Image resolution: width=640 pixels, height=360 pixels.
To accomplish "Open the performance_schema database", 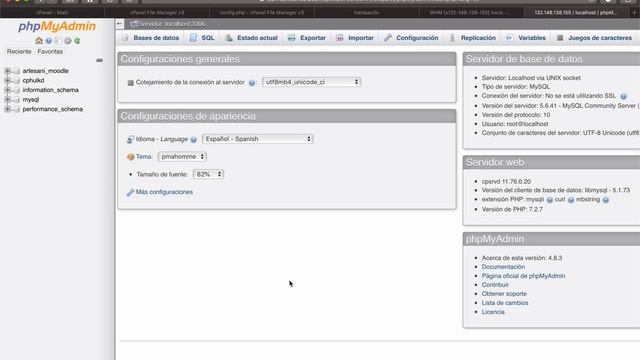I will click(x=53, y=109).
